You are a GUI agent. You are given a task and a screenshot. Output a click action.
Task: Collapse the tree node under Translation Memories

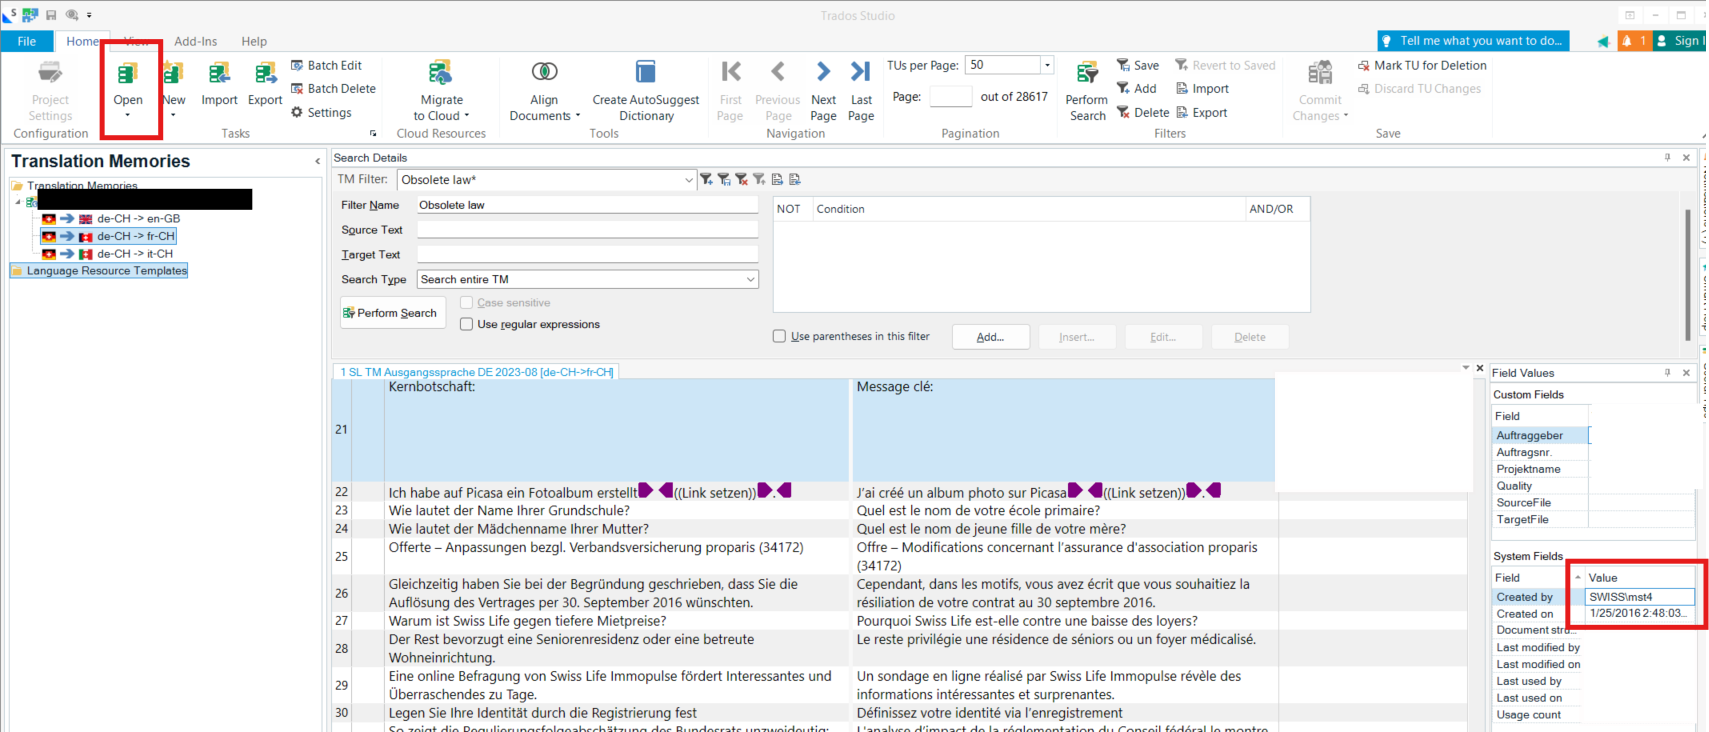coord(18,202)
